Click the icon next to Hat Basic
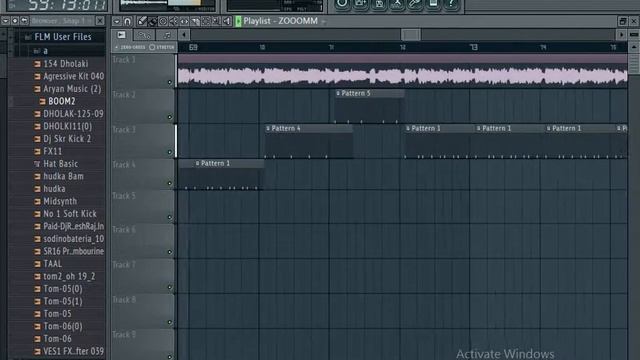 (37, 164)
